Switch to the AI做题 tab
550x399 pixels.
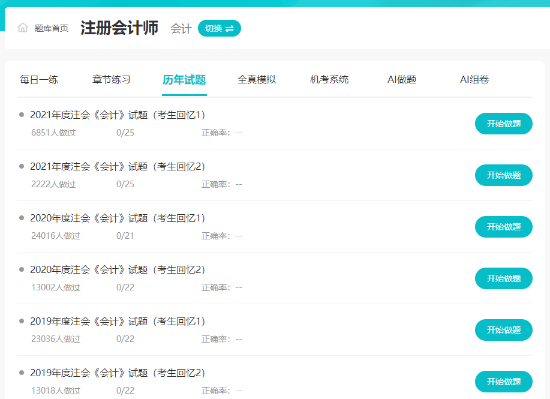pyautogui.click(x=402, y=80)
